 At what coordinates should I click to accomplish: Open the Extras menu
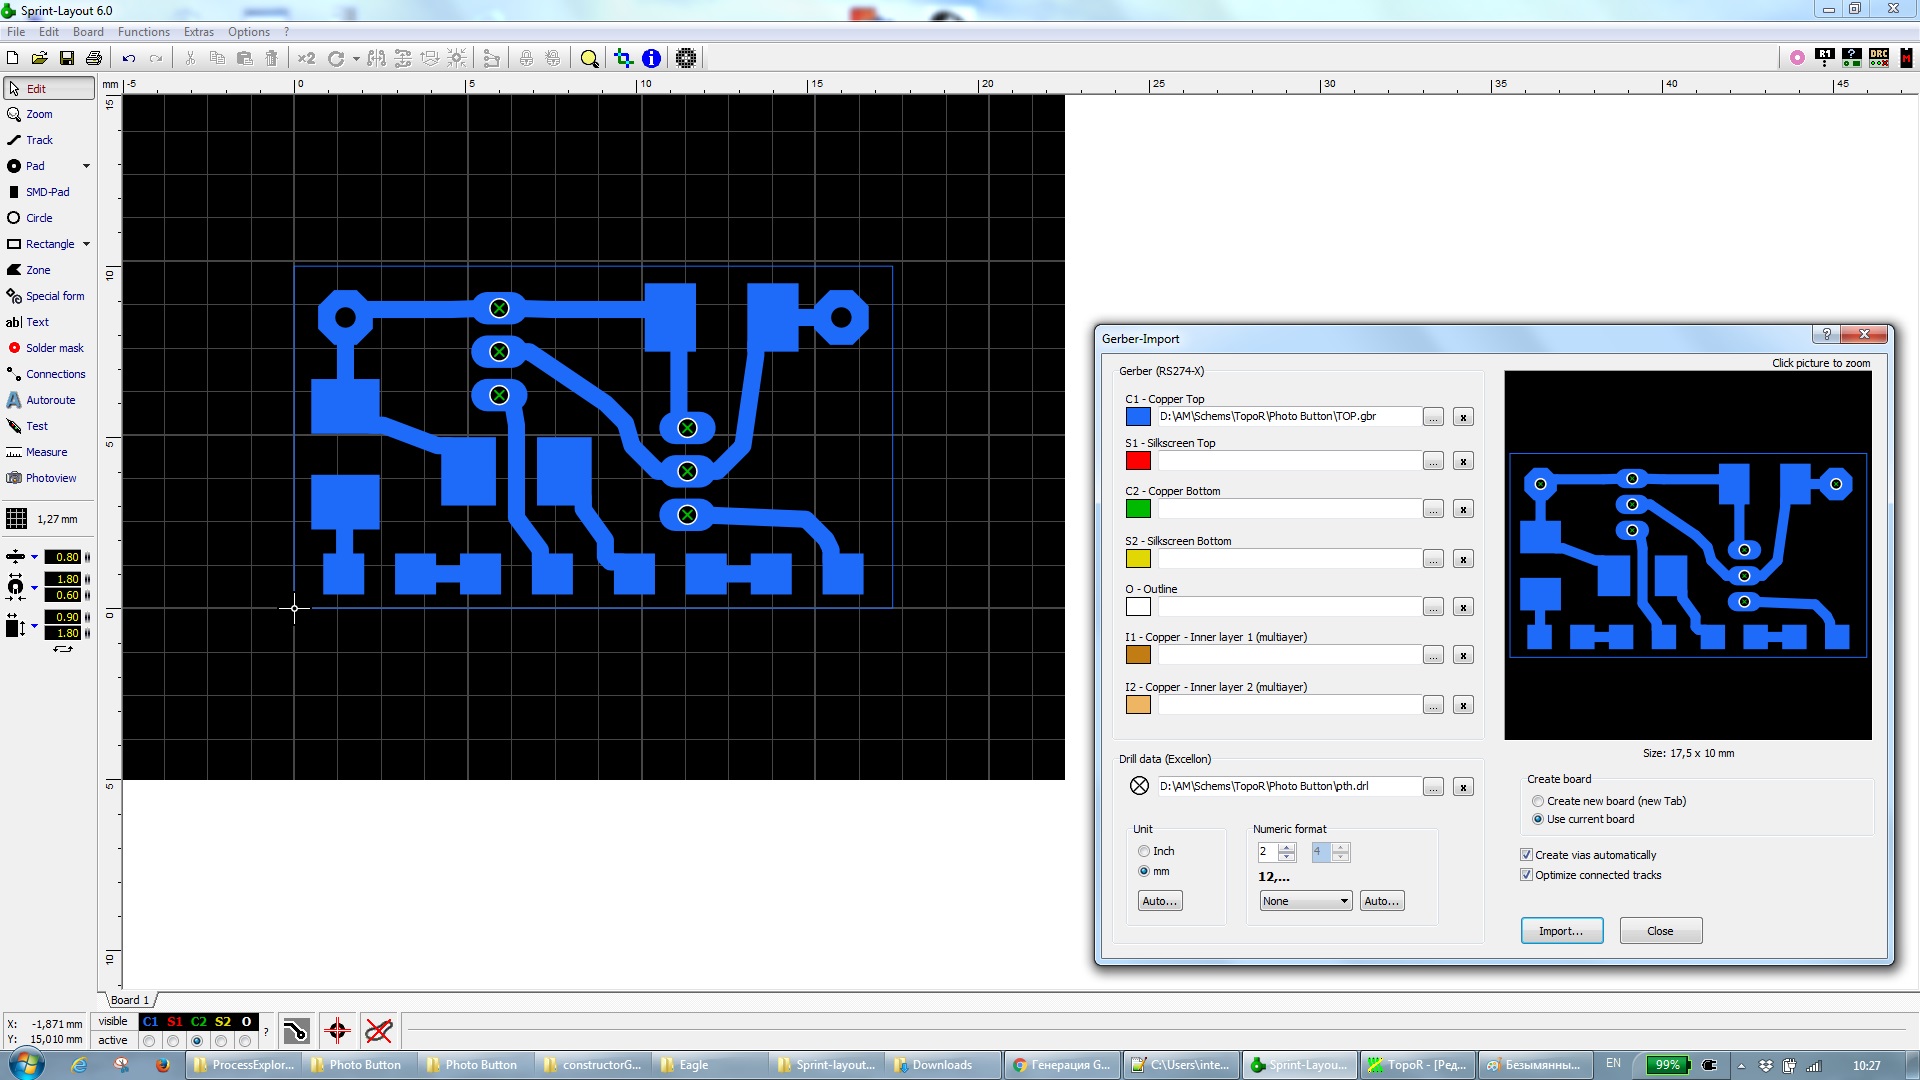point(198,32)
